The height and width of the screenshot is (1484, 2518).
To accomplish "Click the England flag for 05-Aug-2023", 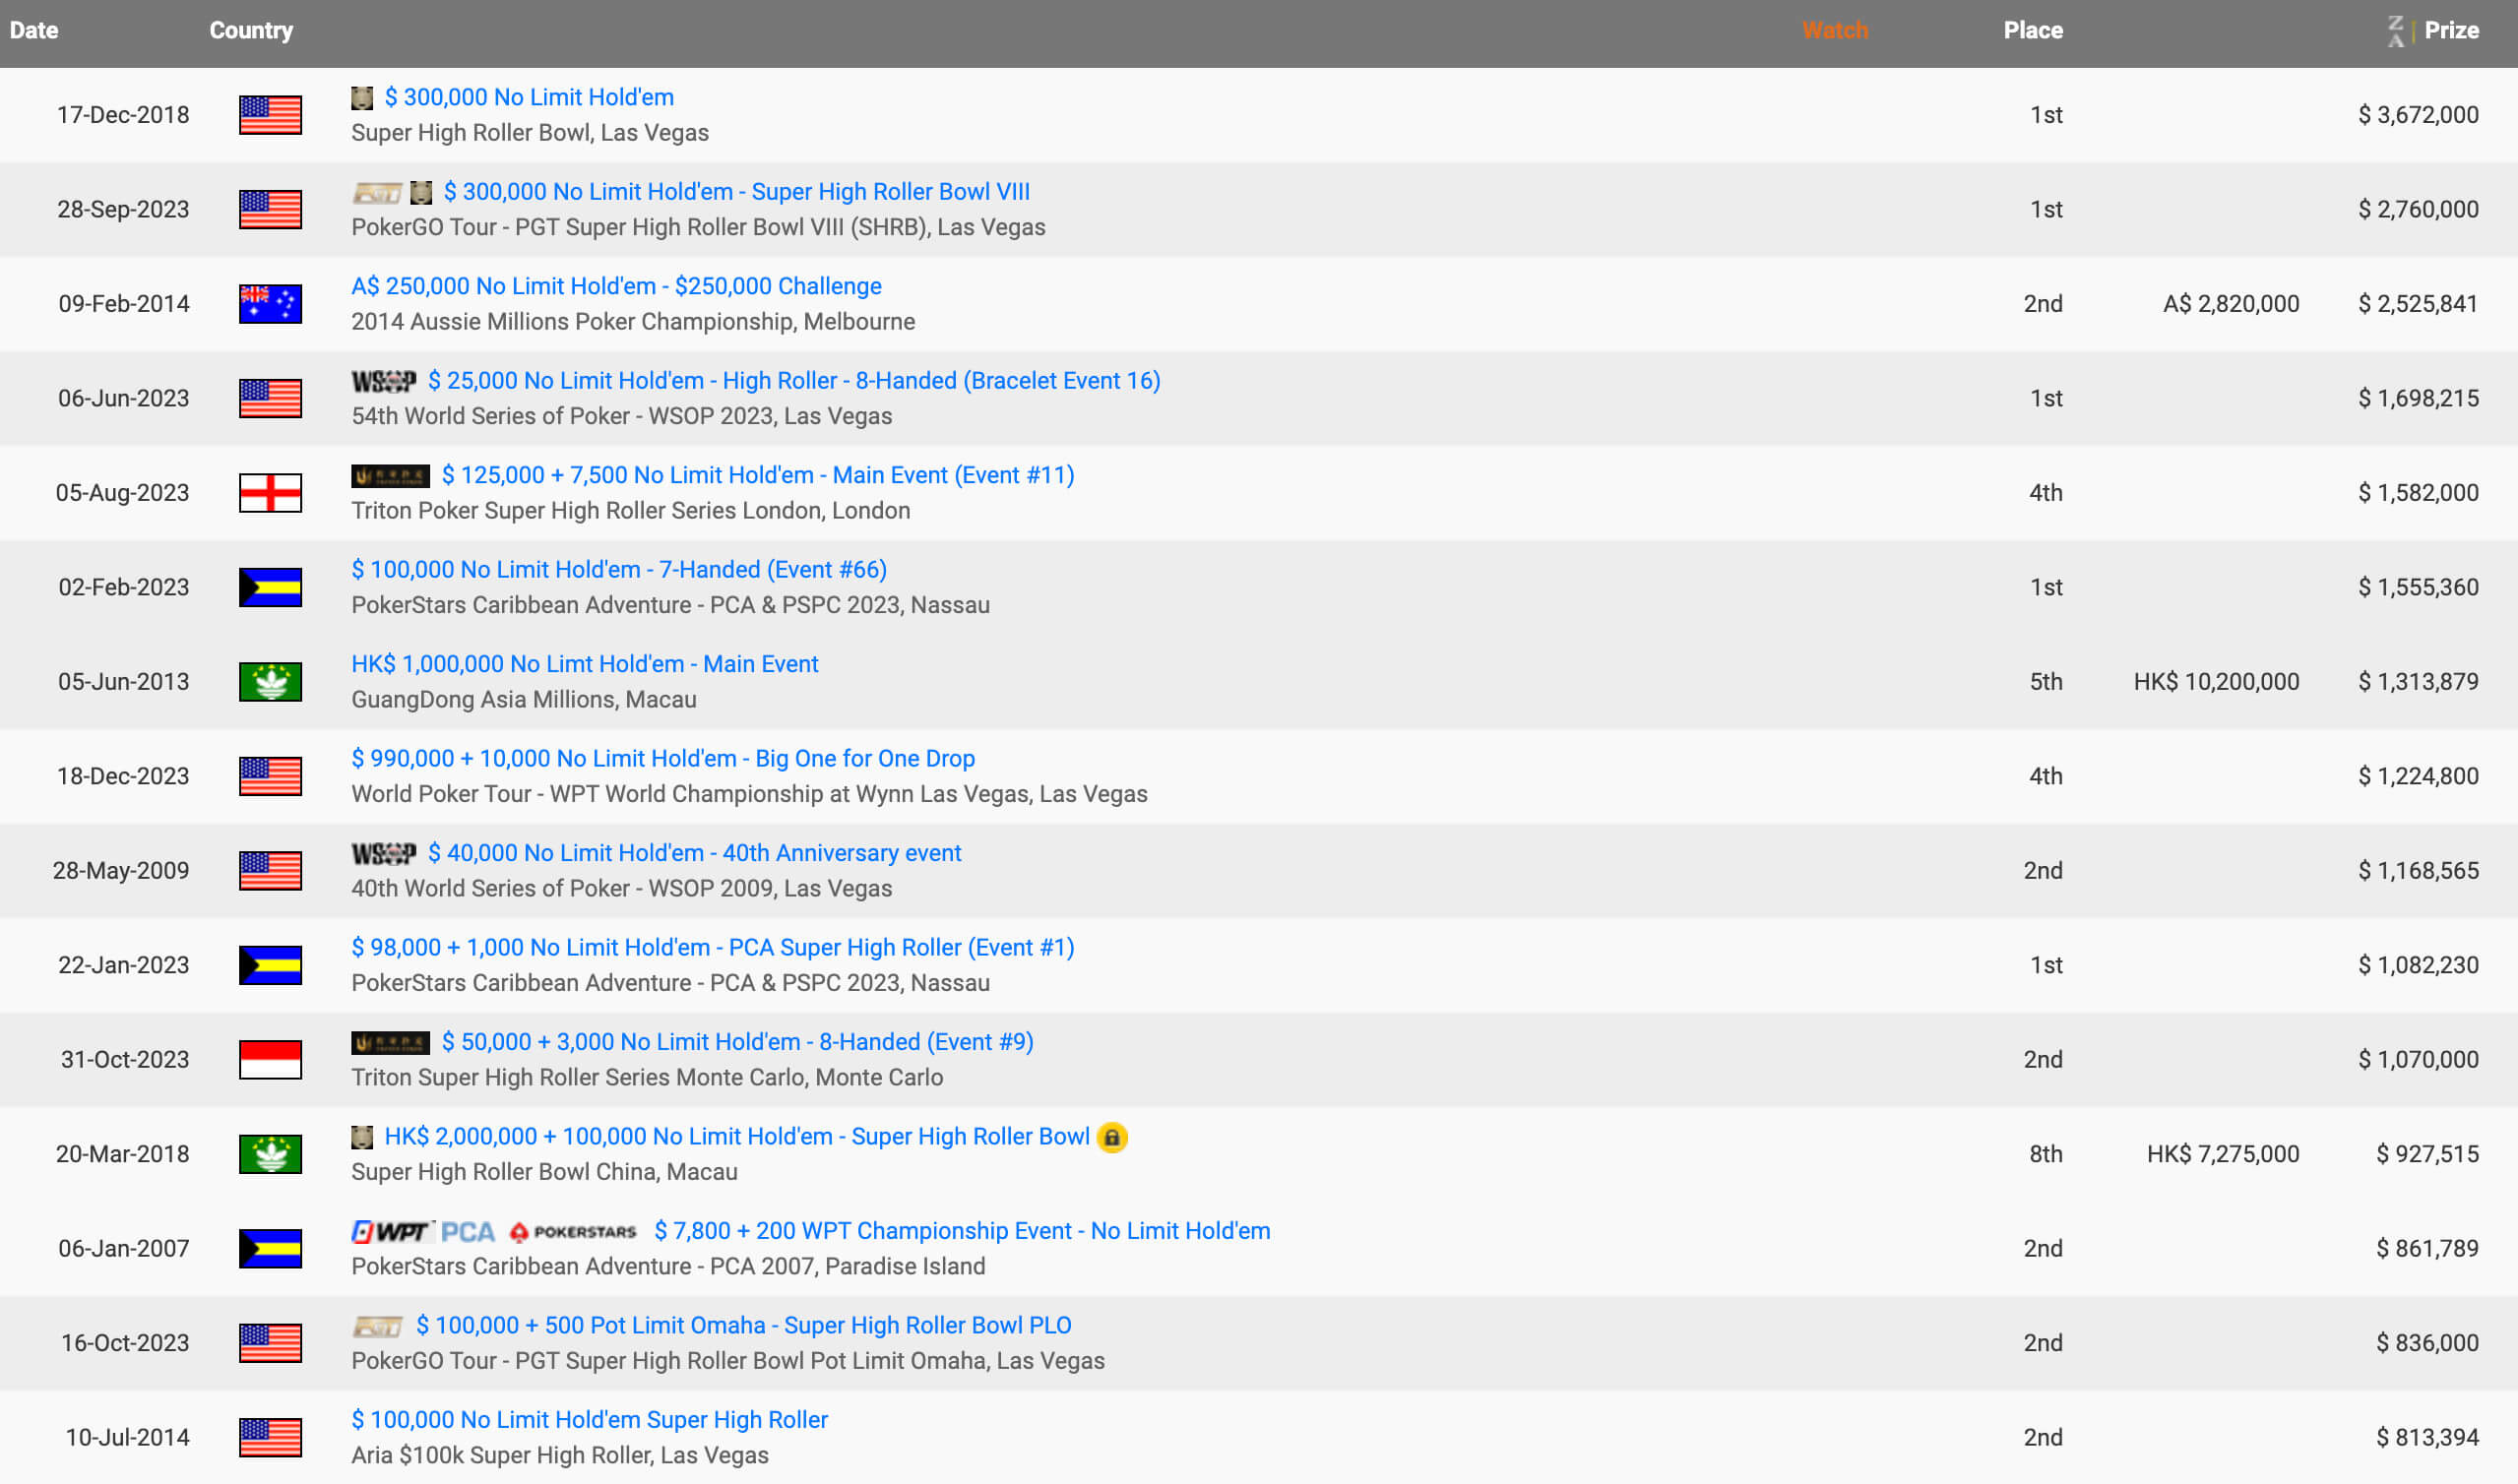I will pos(270,493).
